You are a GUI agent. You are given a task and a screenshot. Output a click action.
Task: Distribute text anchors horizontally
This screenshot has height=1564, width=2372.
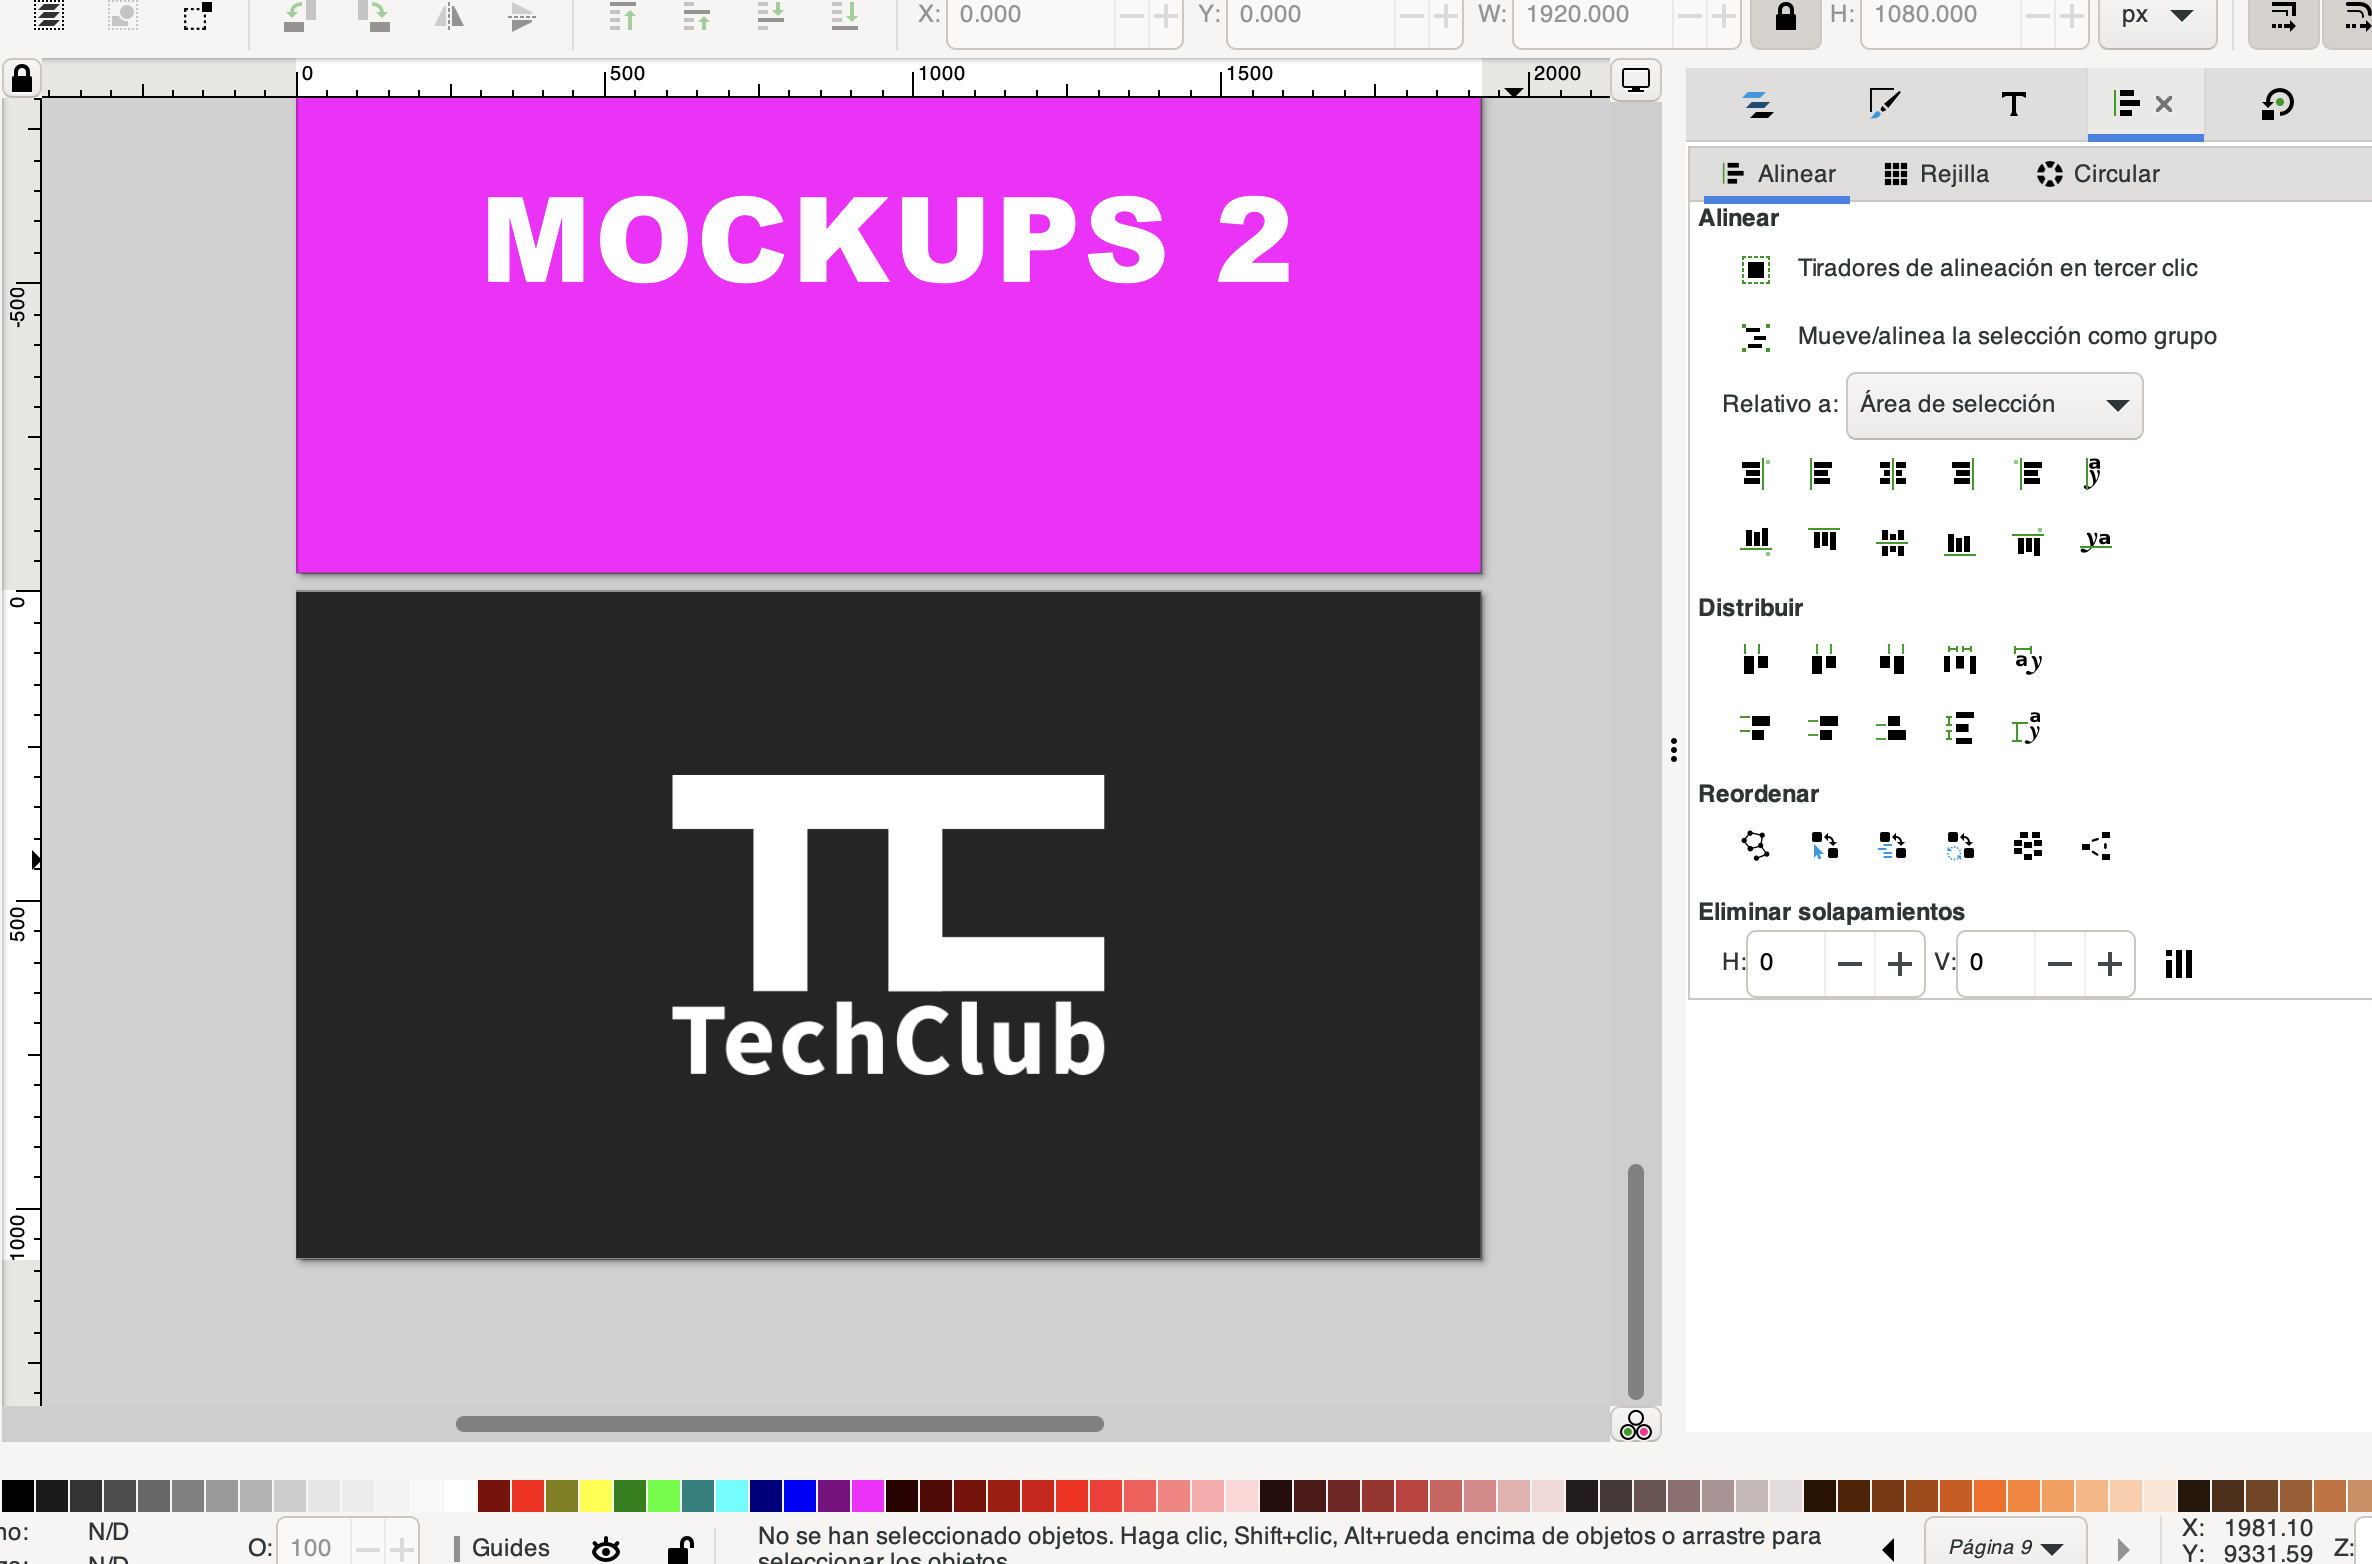coord(2028,659)
